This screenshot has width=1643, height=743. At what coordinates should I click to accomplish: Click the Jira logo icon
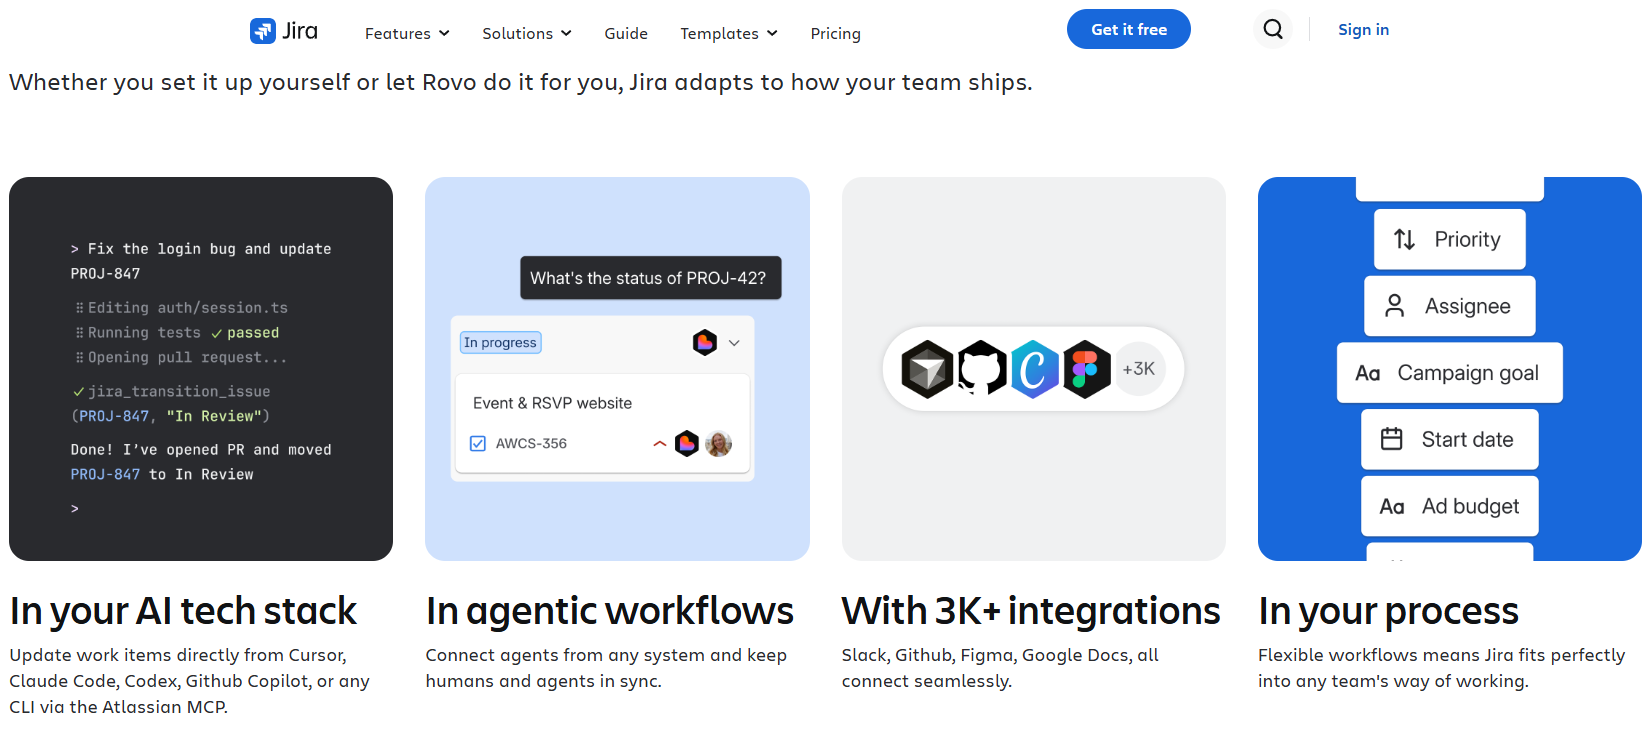click(262, 31)
